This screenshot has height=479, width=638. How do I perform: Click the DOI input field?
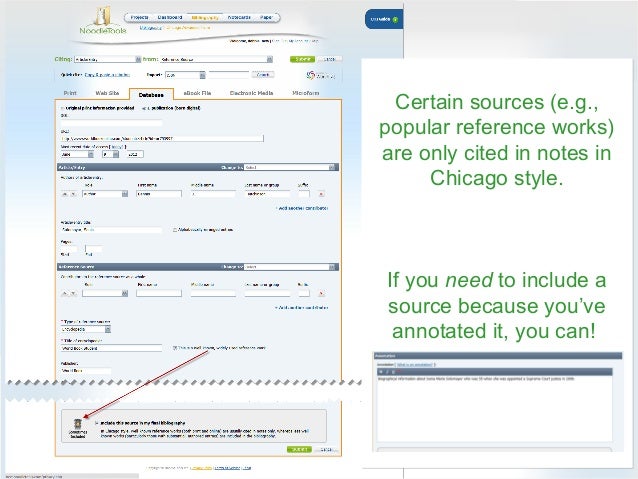click(x=111, y=122)
